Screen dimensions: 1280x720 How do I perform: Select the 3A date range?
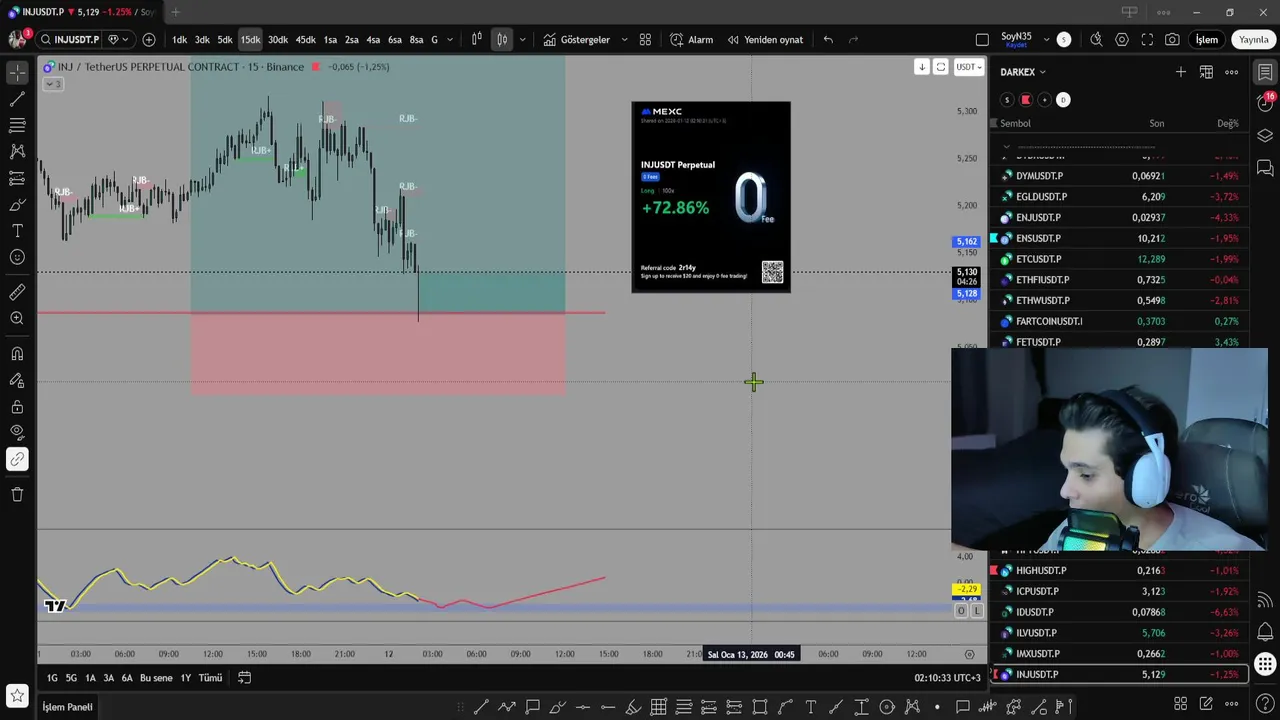point(108,678)
